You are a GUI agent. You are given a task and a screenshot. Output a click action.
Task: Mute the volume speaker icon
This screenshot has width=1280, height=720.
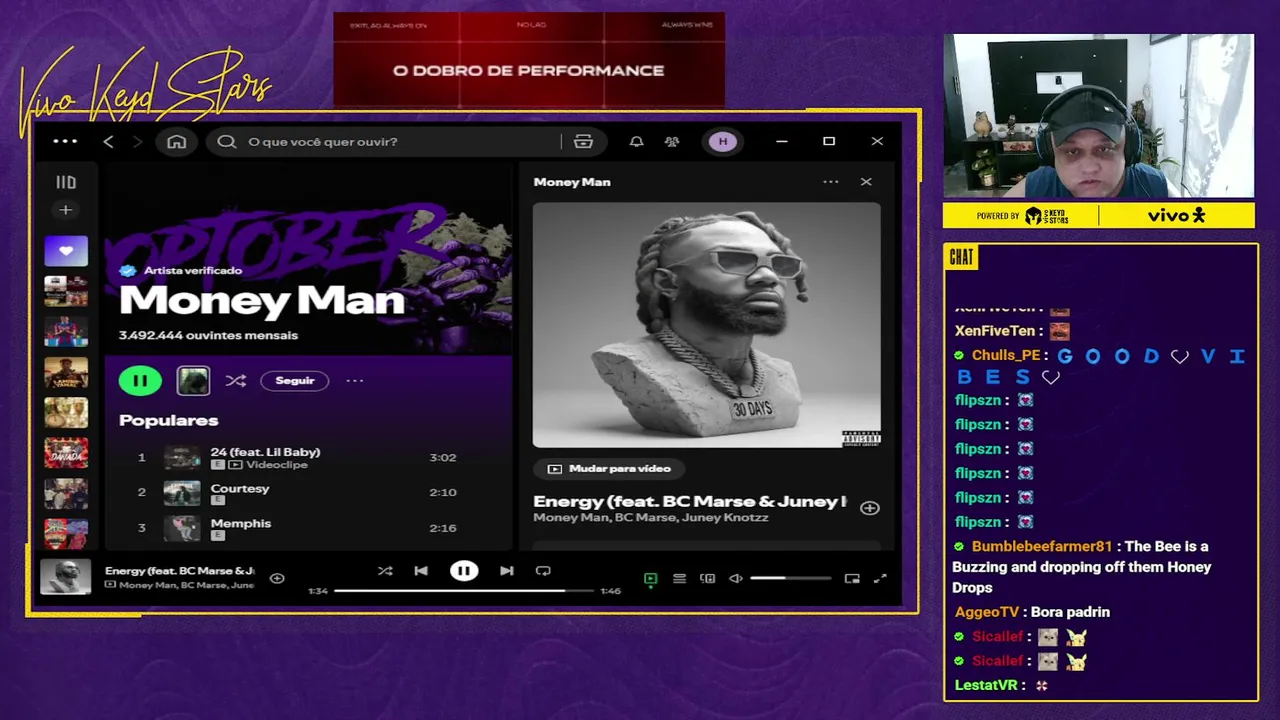[736, 578]
